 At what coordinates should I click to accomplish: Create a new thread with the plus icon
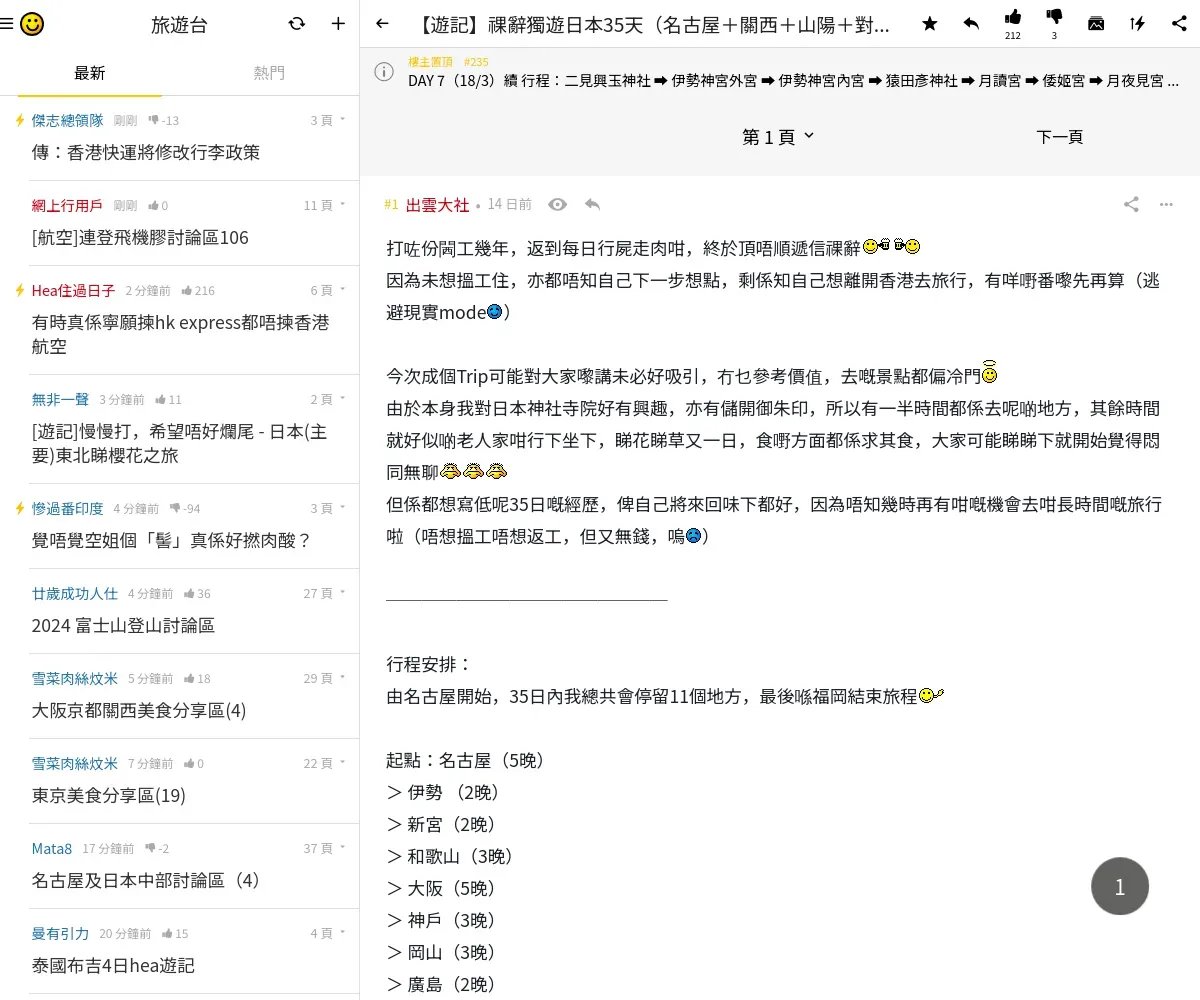point(338,24)
